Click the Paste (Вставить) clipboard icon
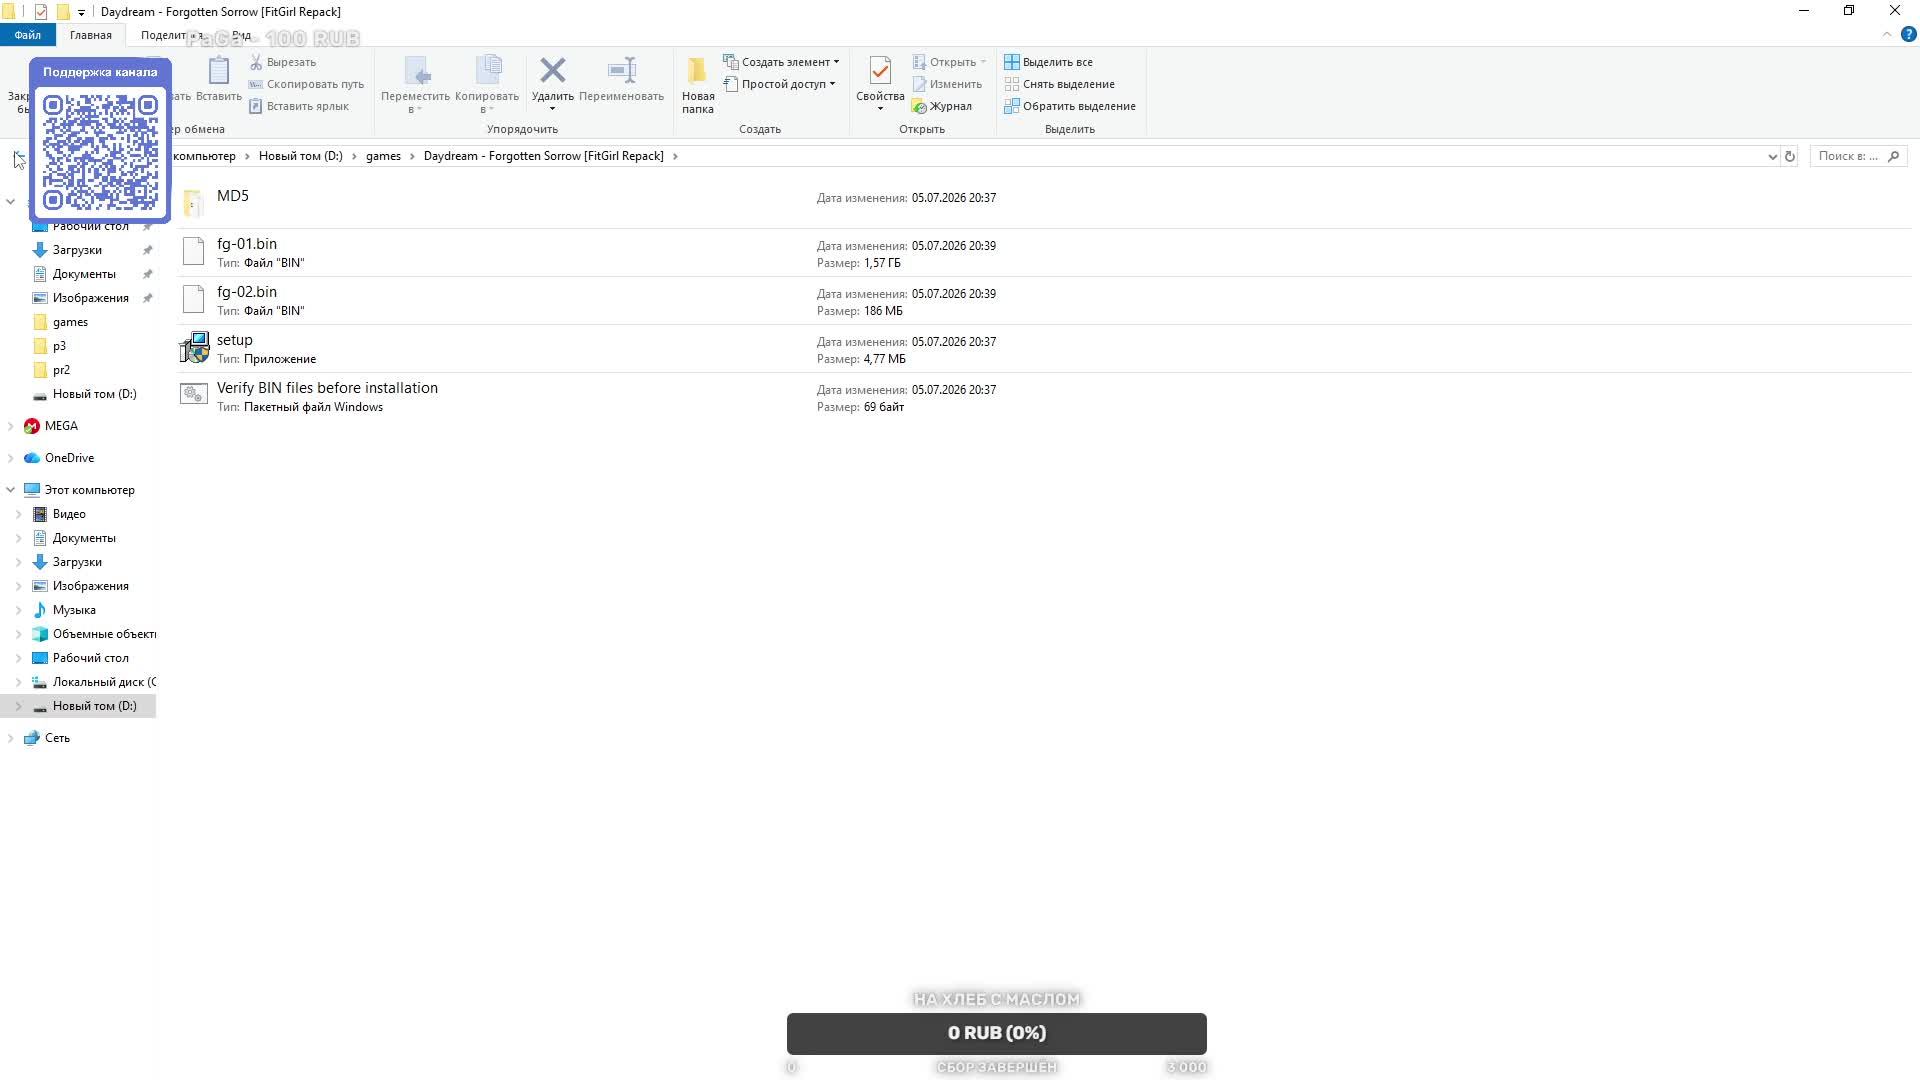 click(218, 80)
